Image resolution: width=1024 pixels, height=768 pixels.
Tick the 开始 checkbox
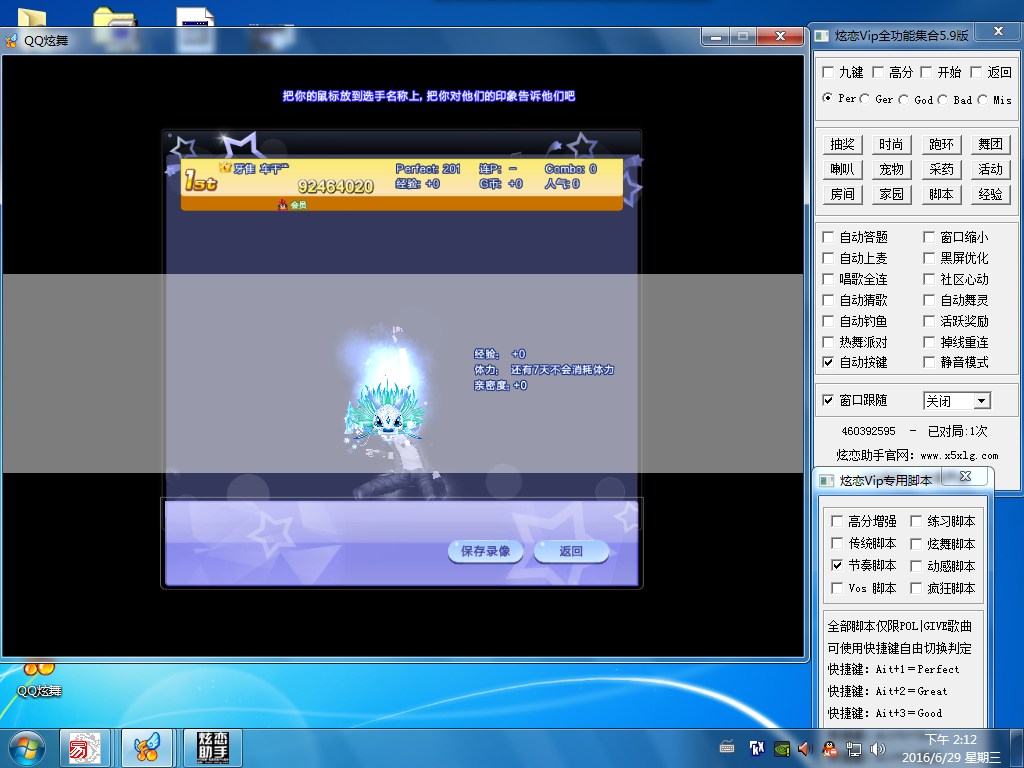[x=926, y=72]
